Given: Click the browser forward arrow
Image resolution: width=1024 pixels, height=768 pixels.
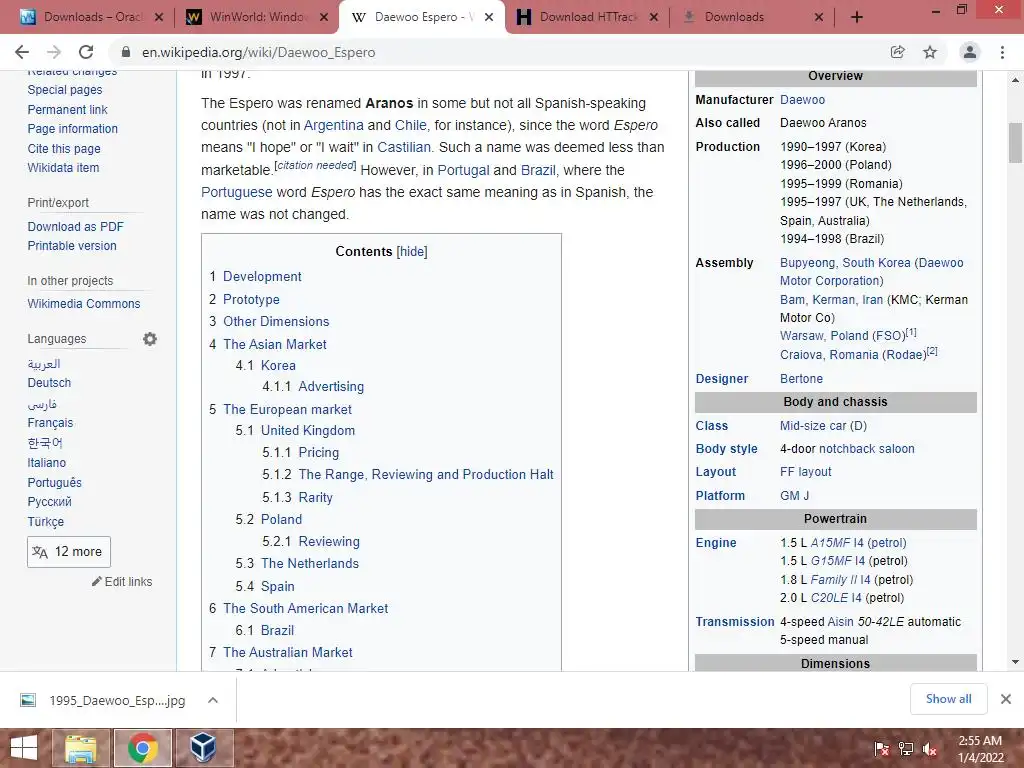Looking at the screenshot, I should pyautogui.click(x=54, y=52).
